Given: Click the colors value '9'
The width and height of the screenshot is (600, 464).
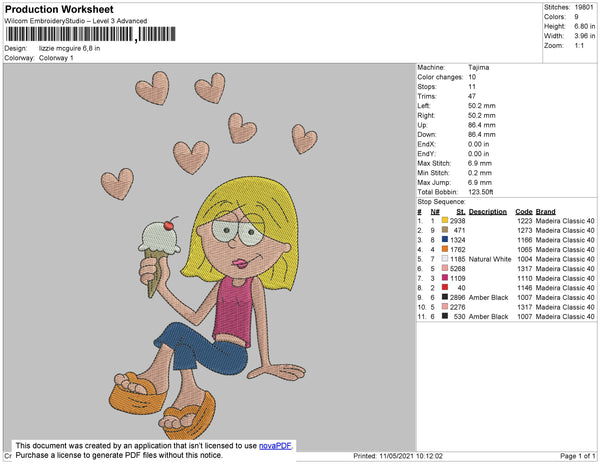Looking at the screenshot, I should (576, 17).
